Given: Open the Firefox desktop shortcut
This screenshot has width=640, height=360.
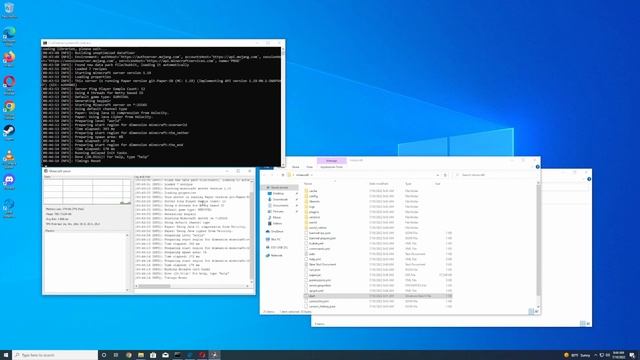Looking at the screenshot, I should 9,58.
